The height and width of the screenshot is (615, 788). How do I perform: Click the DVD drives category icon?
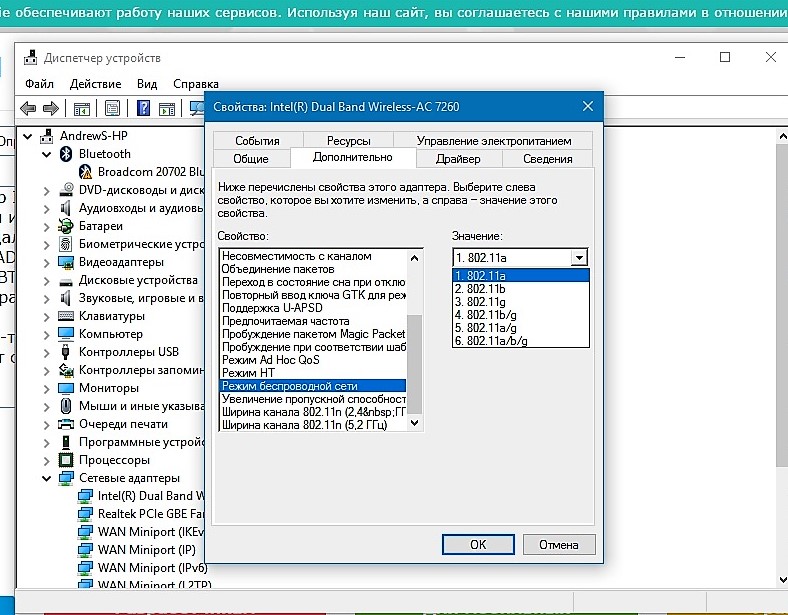click(x=66, y=190)
